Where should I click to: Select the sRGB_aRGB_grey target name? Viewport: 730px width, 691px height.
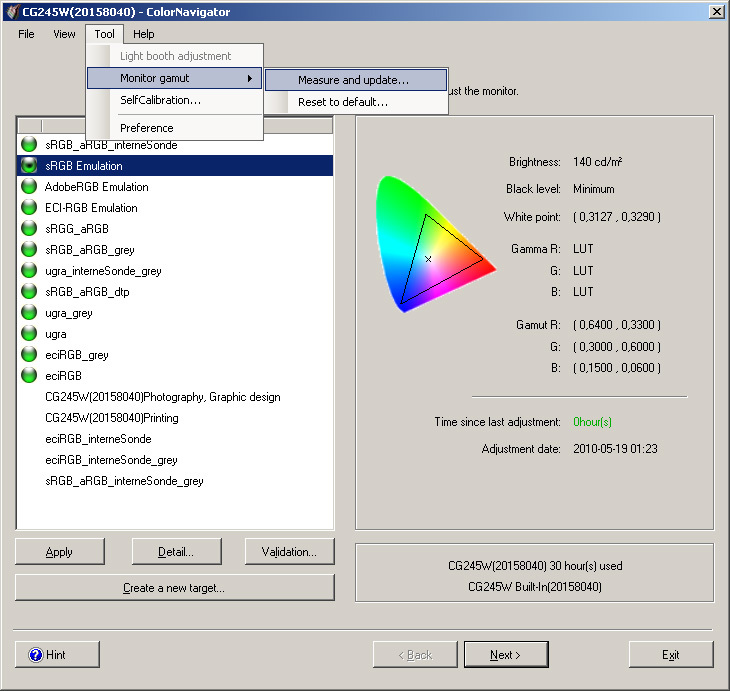pos(90,250)
